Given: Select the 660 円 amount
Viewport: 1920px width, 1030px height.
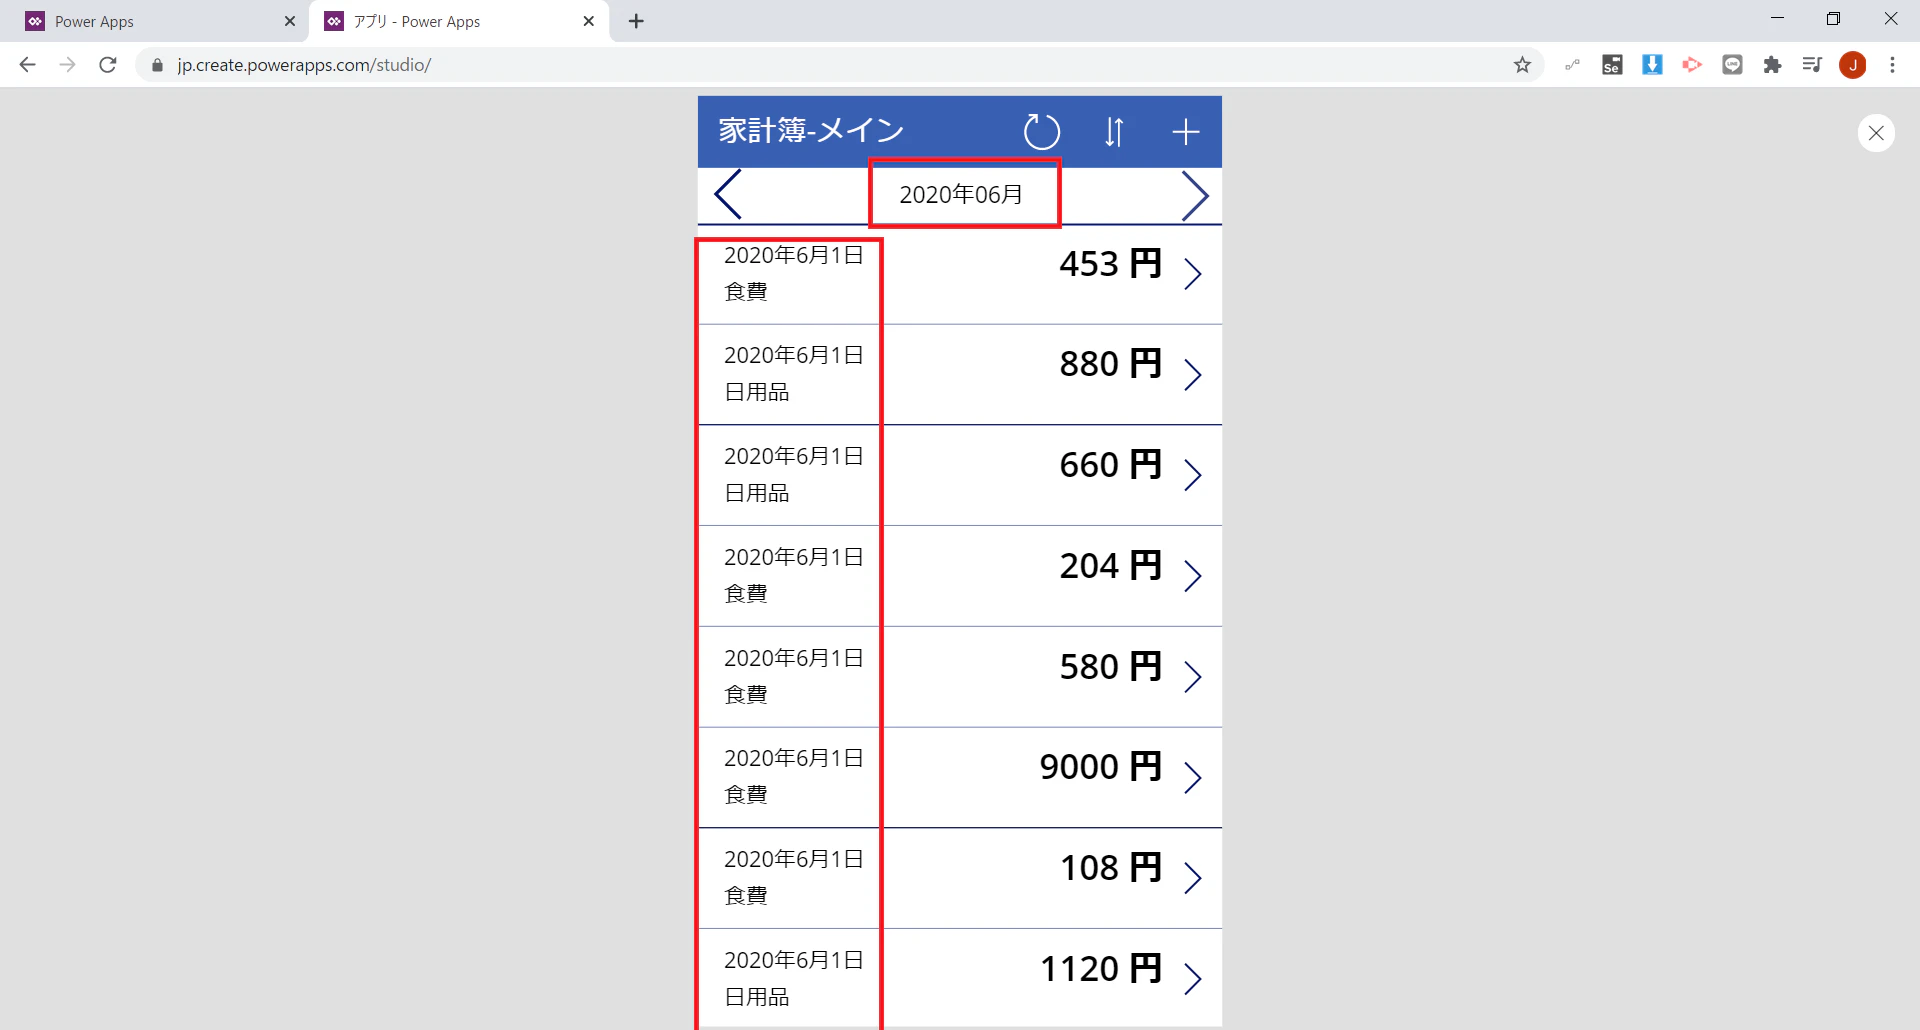Looking at the screenshot, I should [1110, 465].
